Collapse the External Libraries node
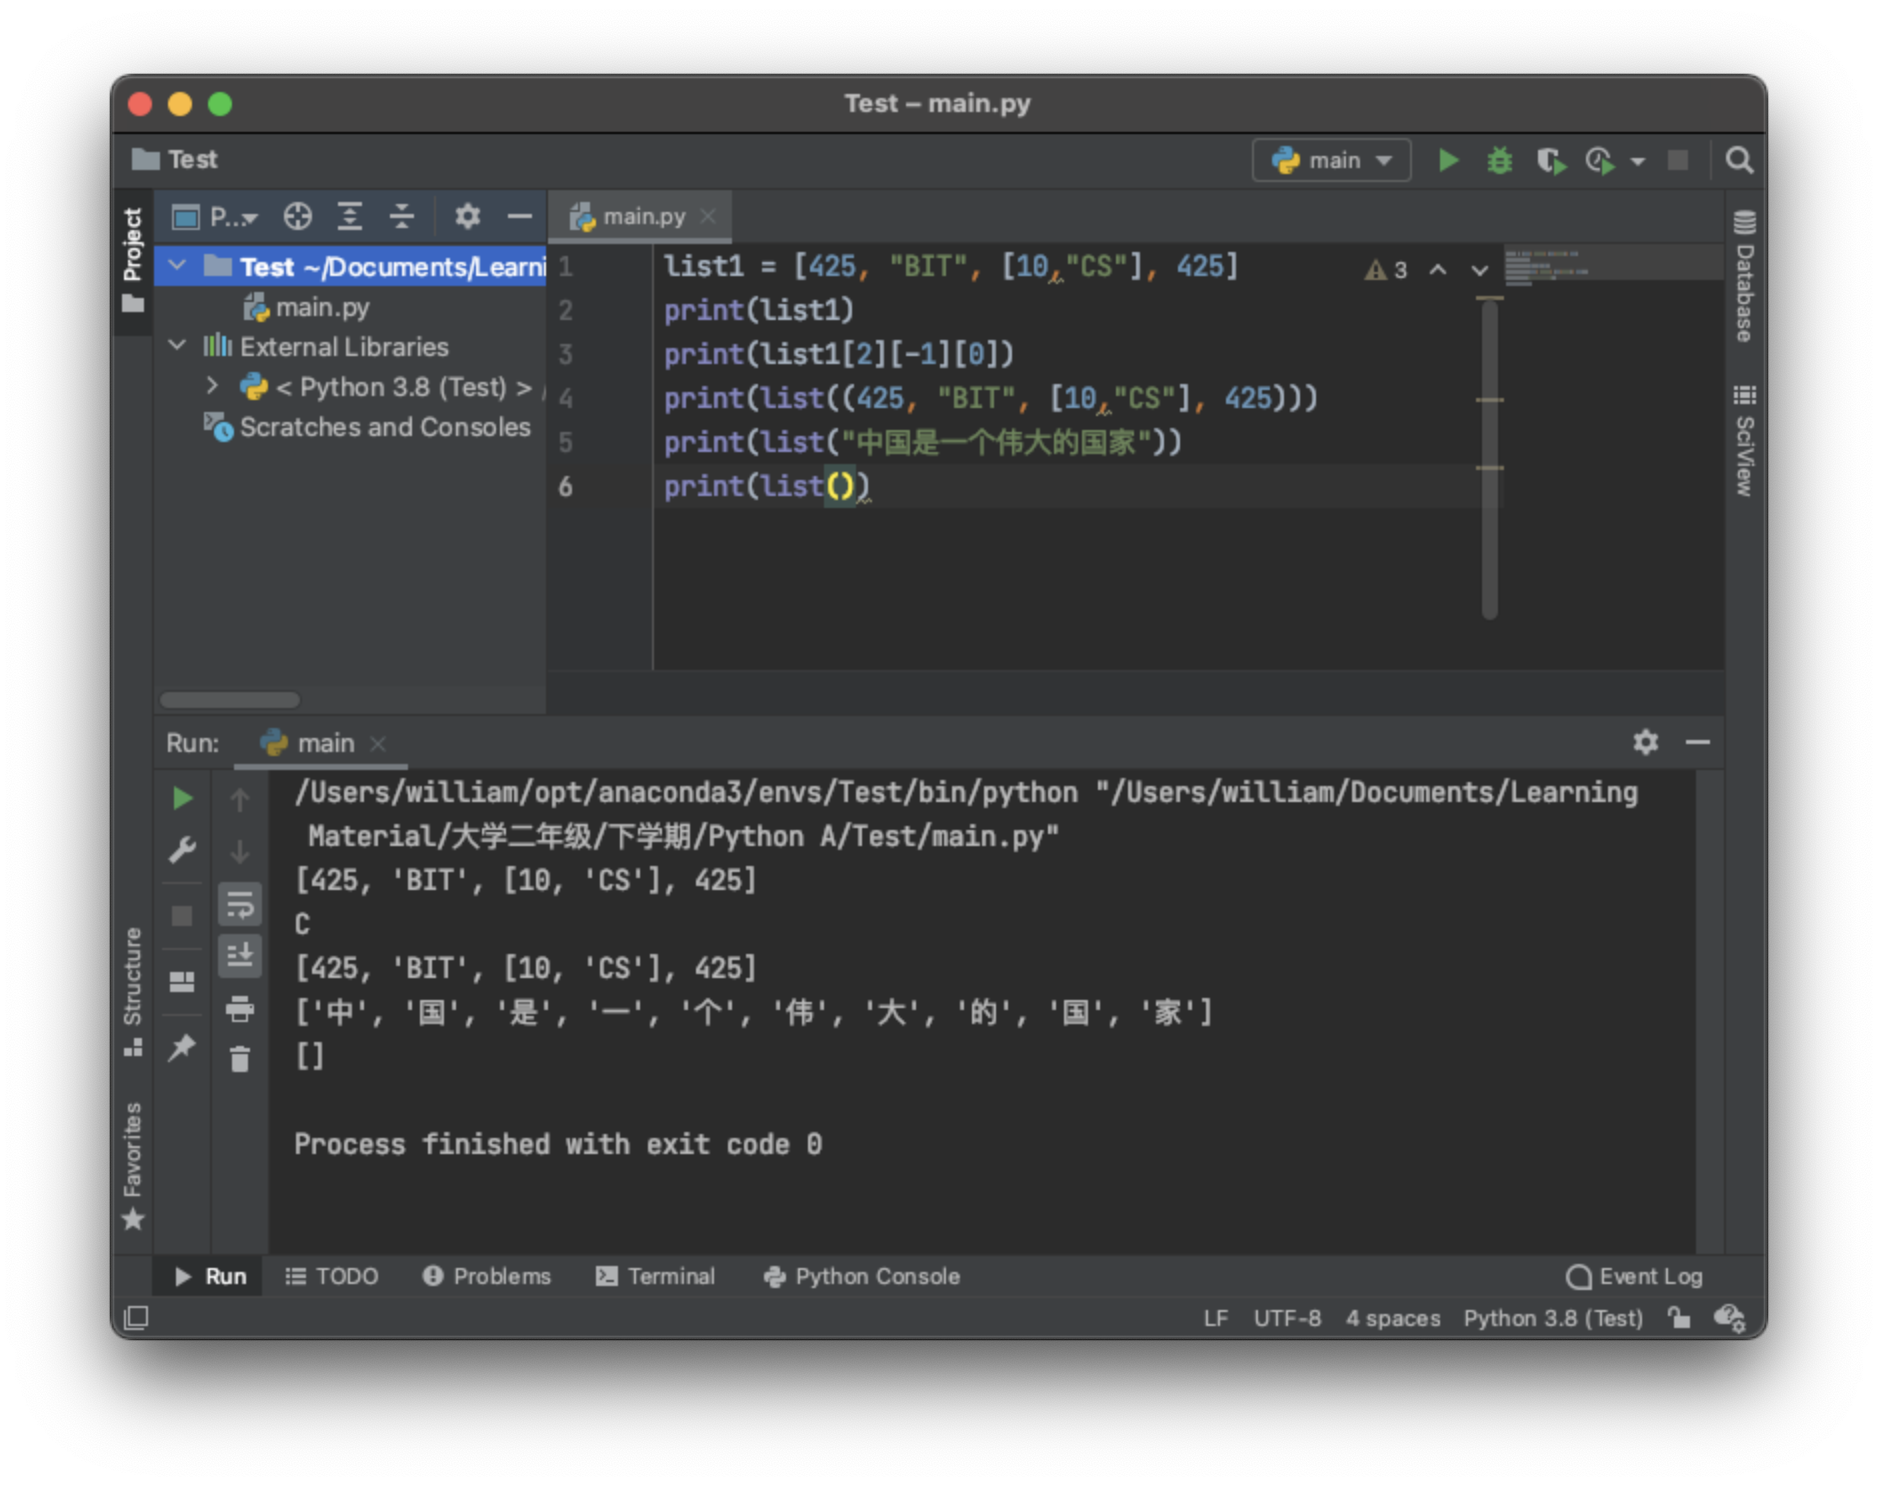Image resolution: width=1878 pixels, height=1486 pixels. (x=178, y=346)
